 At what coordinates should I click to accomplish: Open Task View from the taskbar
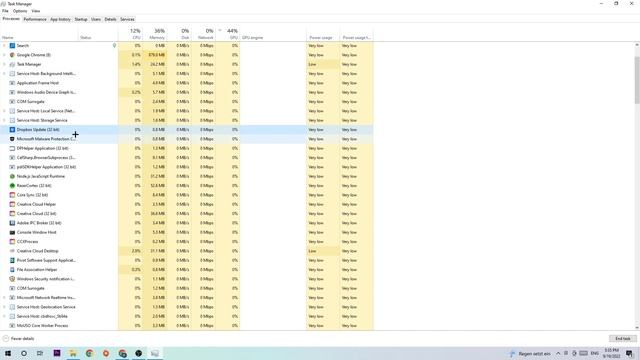tap(40, 353)
